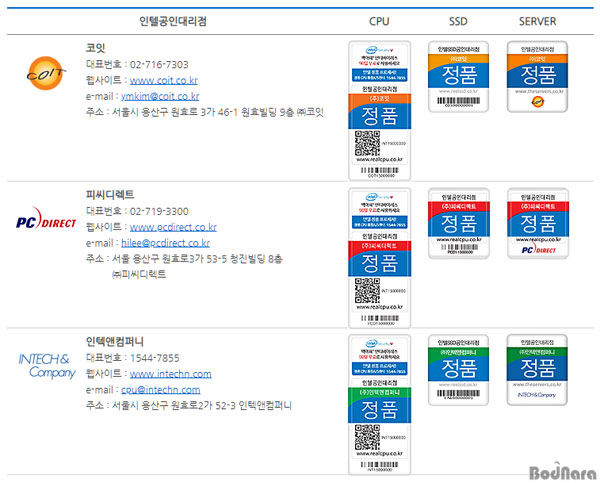Click Intech SERVER 정품 sticker image
Viewport: 600px width, 483px height.
[x=537, y=370]
